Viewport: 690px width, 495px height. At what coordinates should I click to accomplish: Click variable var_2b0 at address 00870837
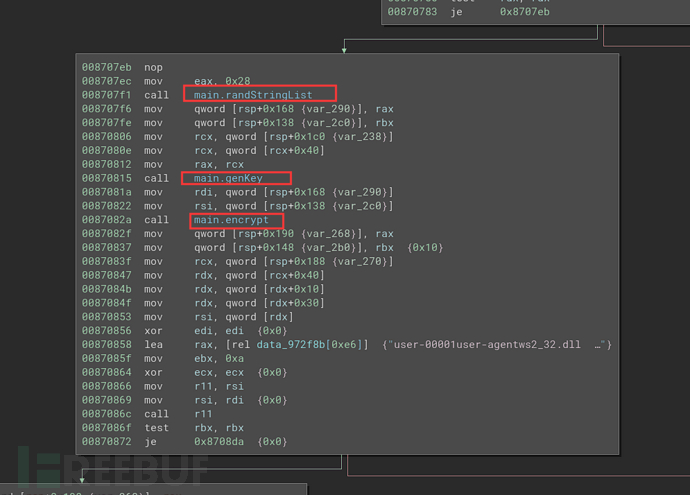pos(329,248)
